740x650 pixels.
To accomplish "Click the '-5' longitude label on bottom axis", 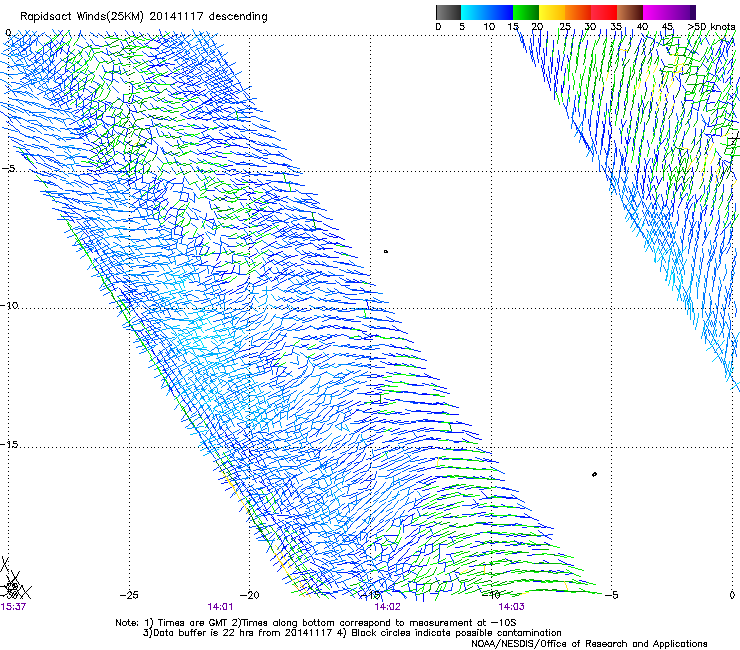I will point(611,595).
